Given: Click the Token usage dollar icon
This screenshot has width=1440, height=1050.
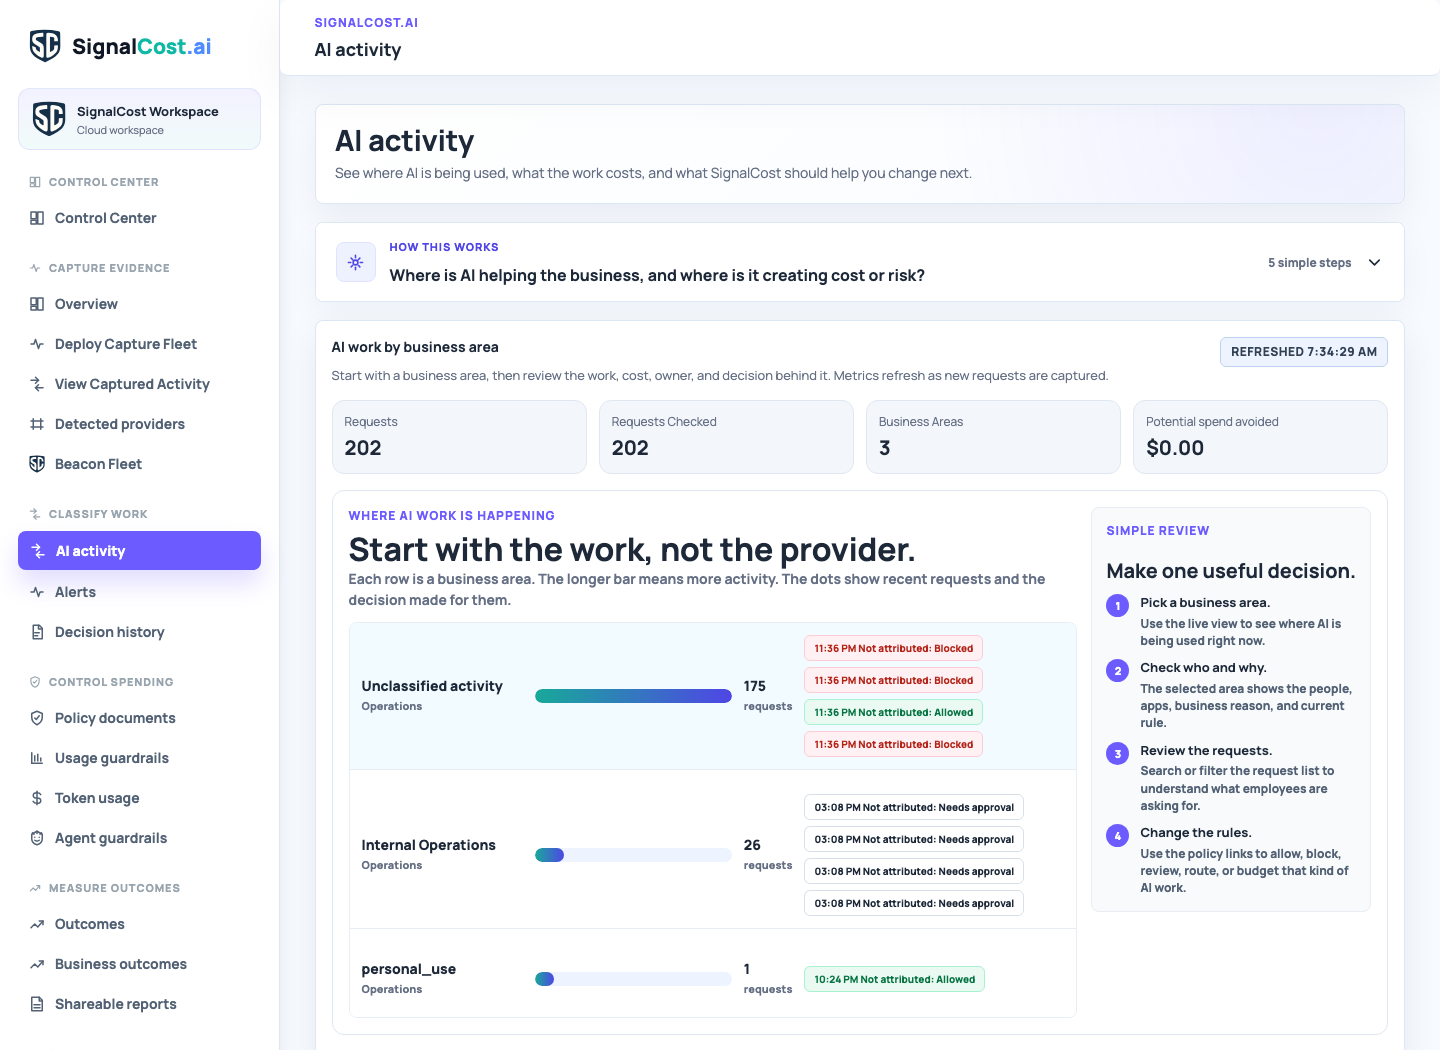Looking at the screenshot, I should 37,798.
